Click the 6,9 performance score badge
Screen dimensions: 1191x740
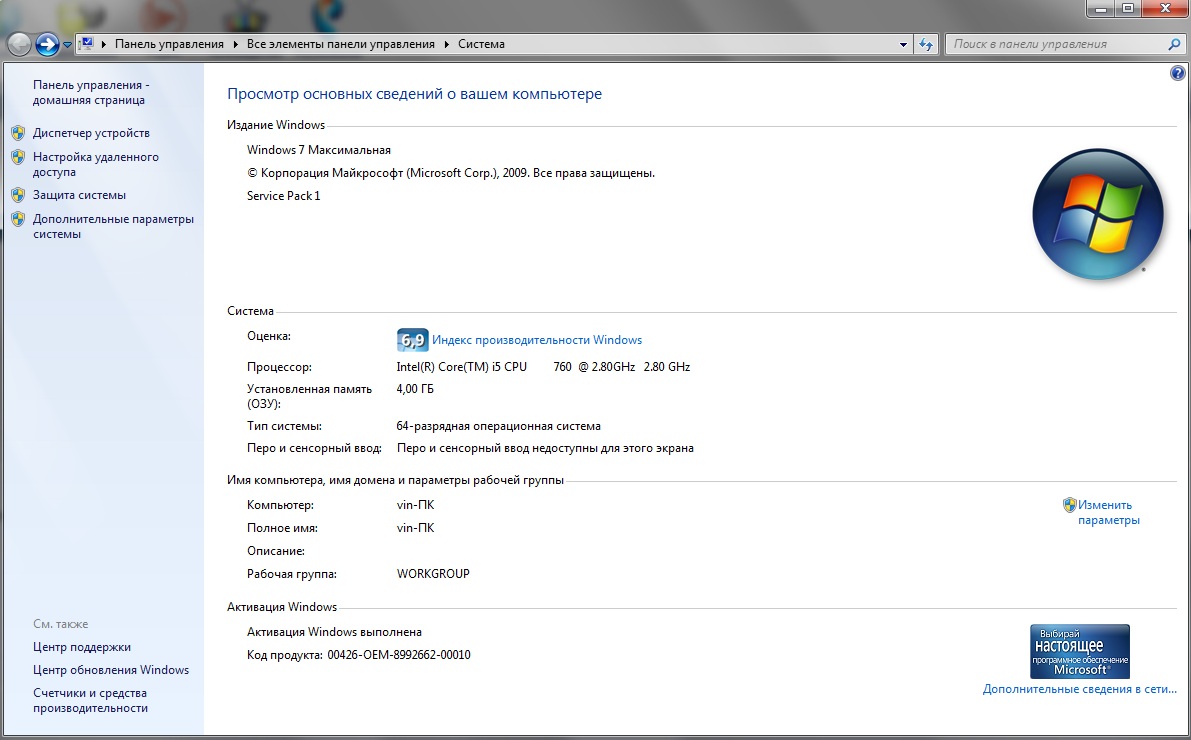(412, 340)
